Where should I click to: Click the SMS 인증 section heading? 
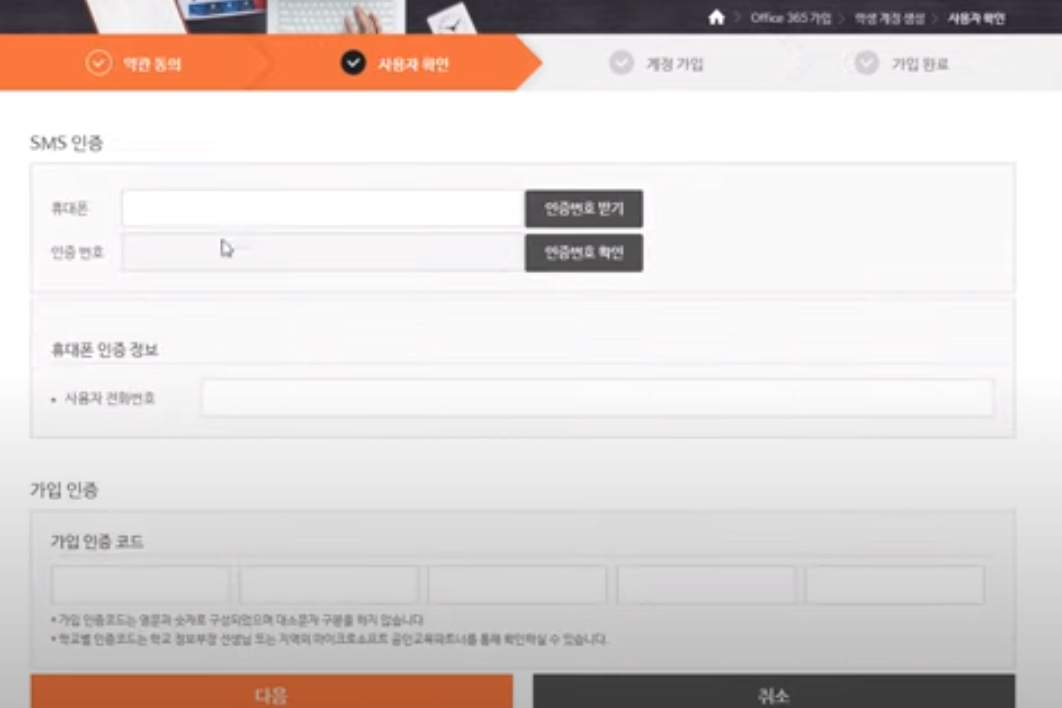coord(66,143)
